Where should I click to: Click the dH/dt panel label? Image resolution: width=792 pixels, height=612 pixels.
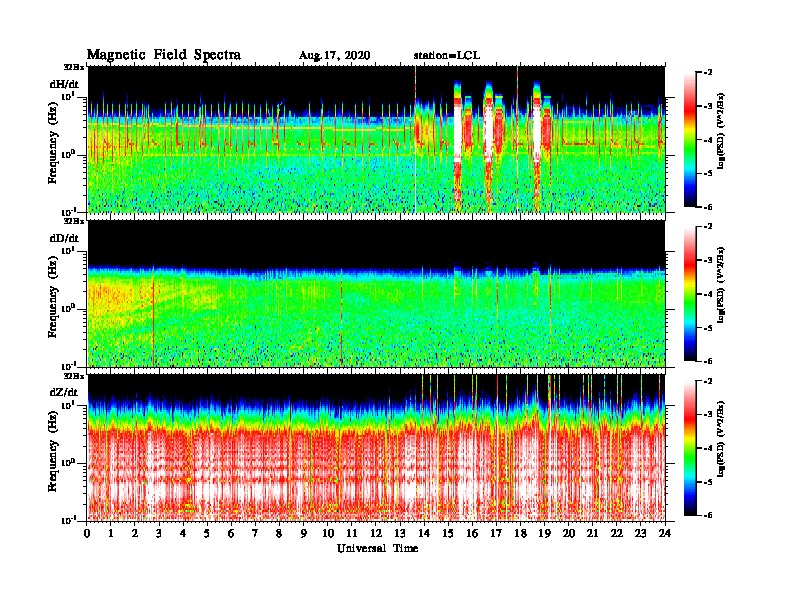coord(64,84)
